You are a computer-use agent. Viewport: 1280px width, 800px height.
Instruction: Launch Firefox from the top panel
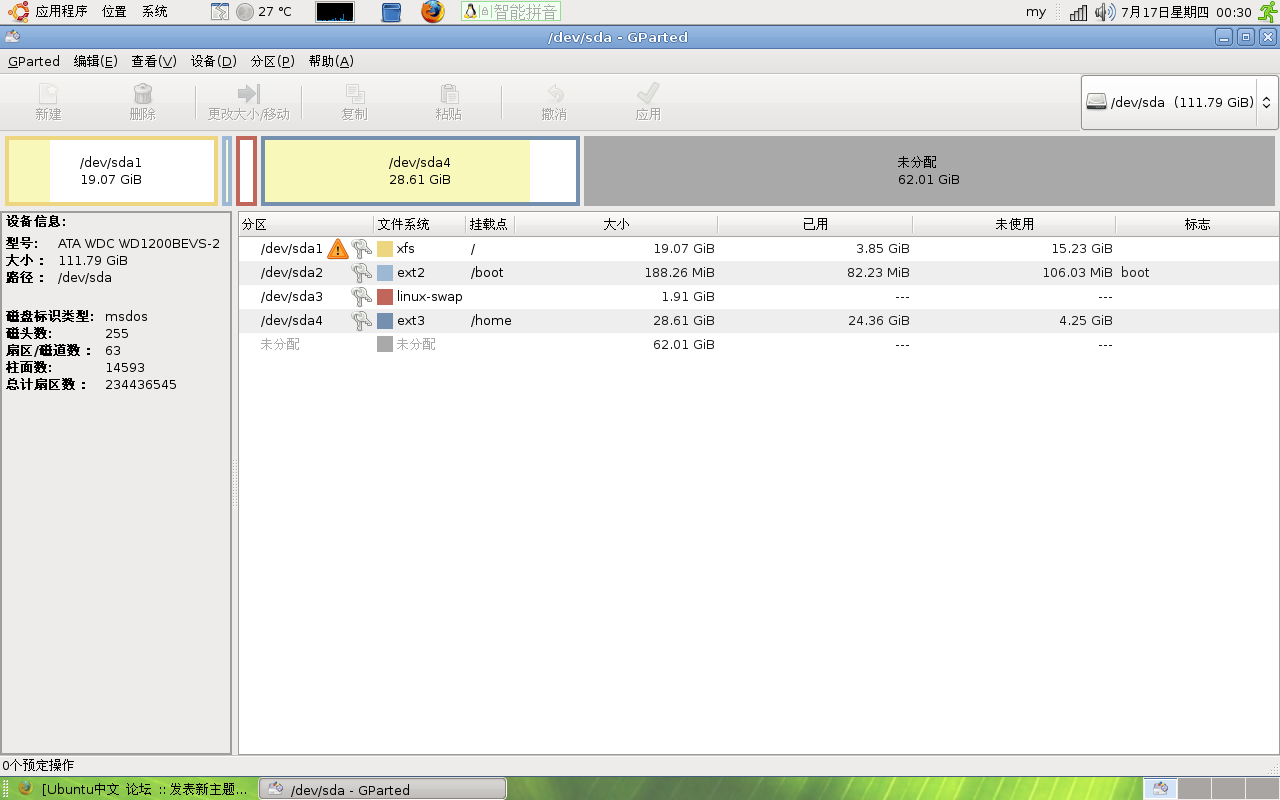coord(432,12)
